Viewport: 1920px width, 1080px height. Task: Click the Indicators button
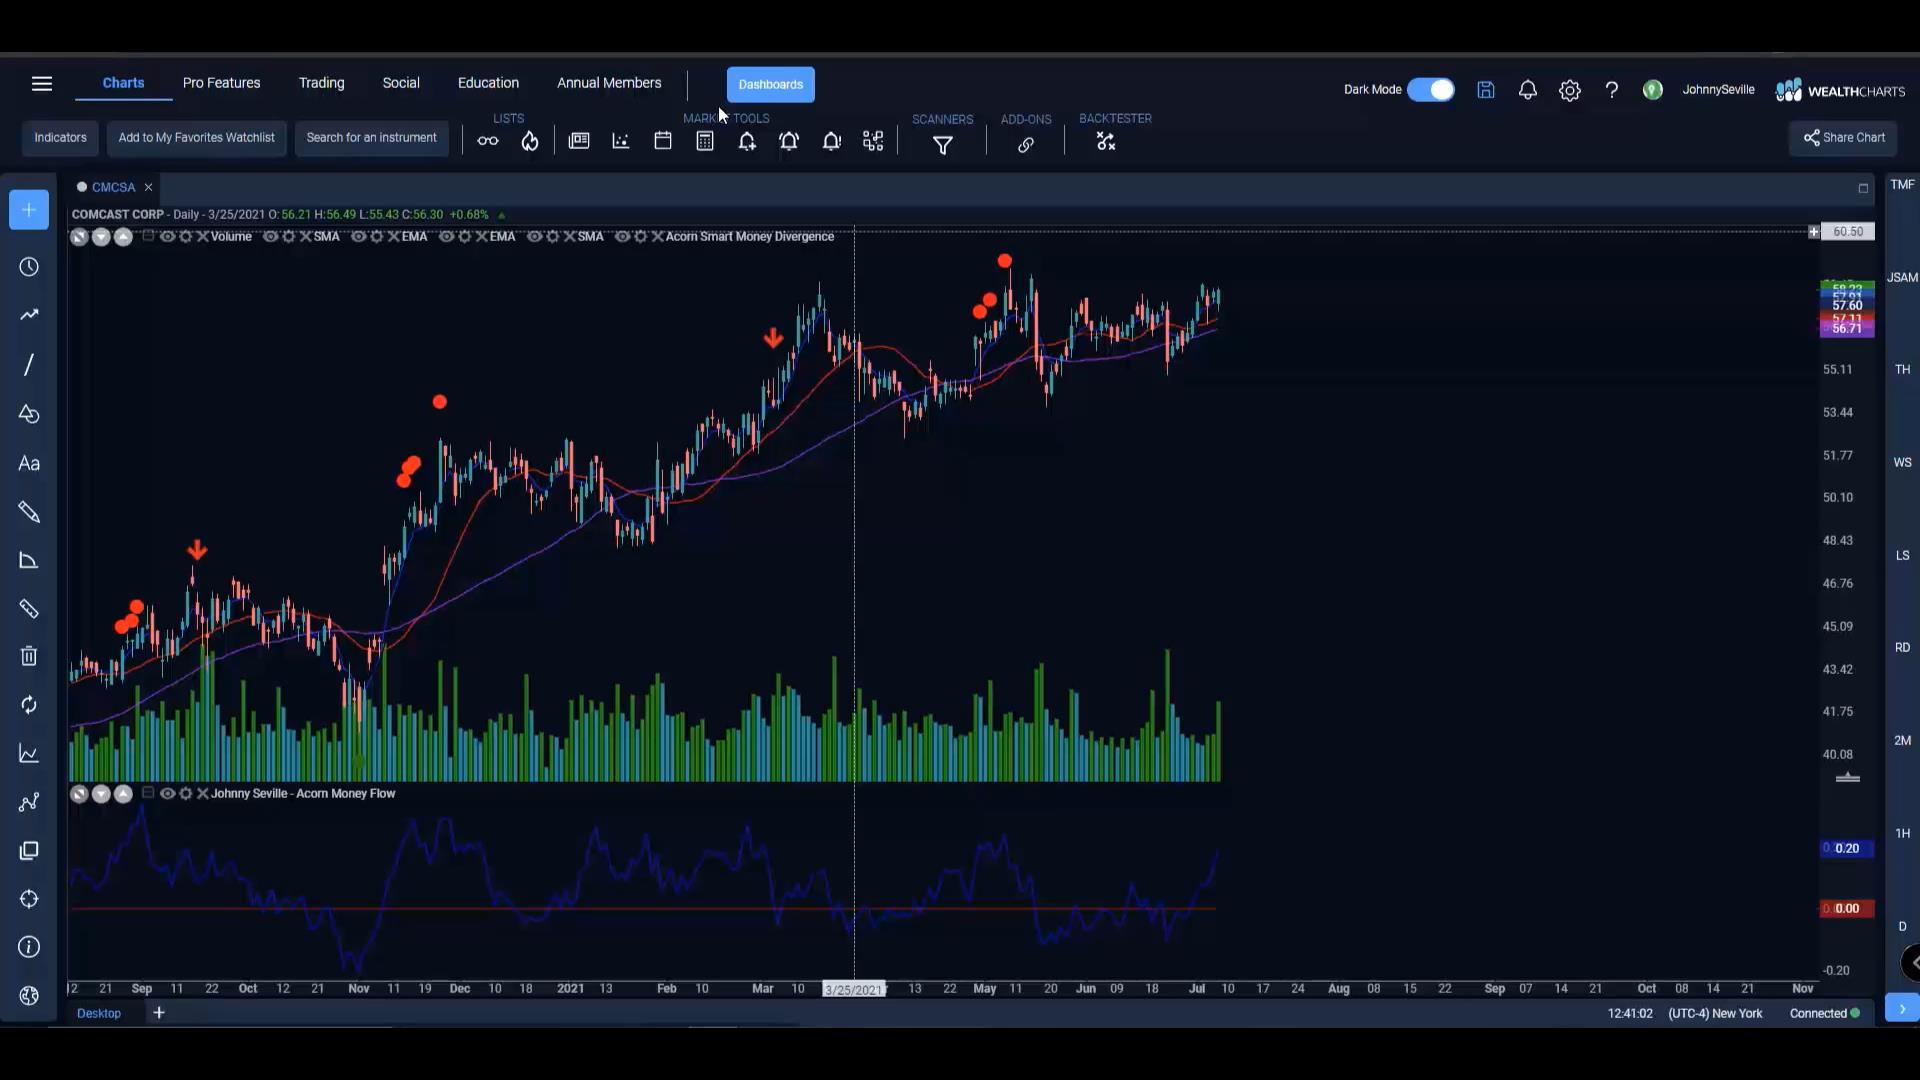(60, 138)
